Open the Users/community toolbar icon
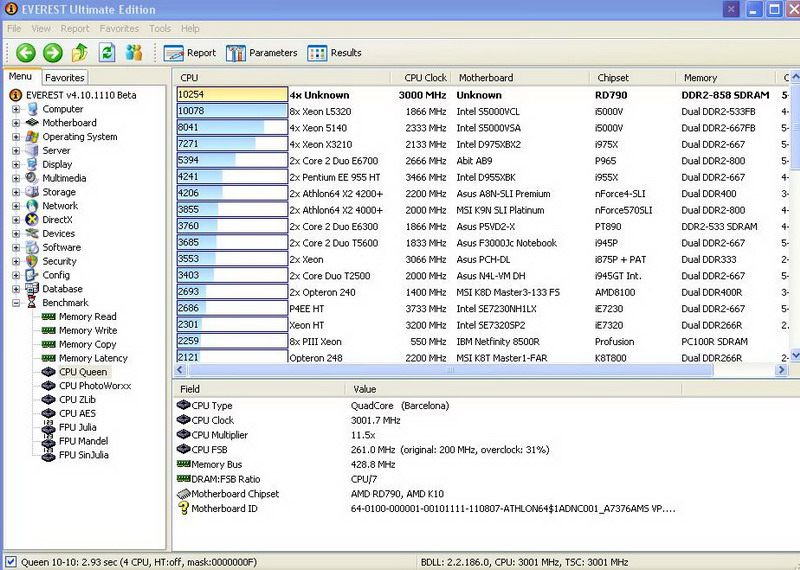The height and width of the screenshot is (570, 800). (x=134, y=52)
